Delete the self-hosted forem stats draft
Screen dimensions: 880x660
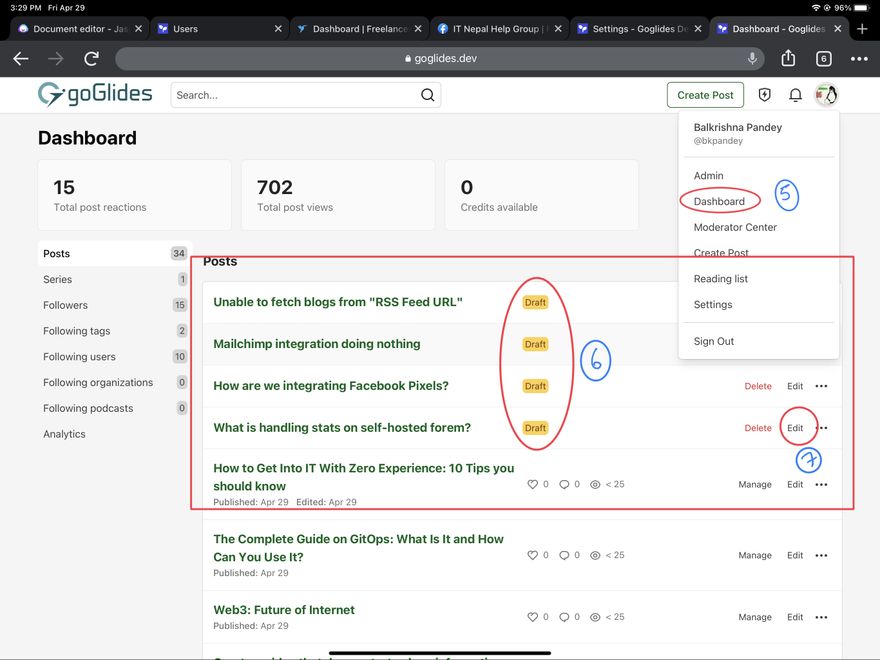(x=758, y=428)
